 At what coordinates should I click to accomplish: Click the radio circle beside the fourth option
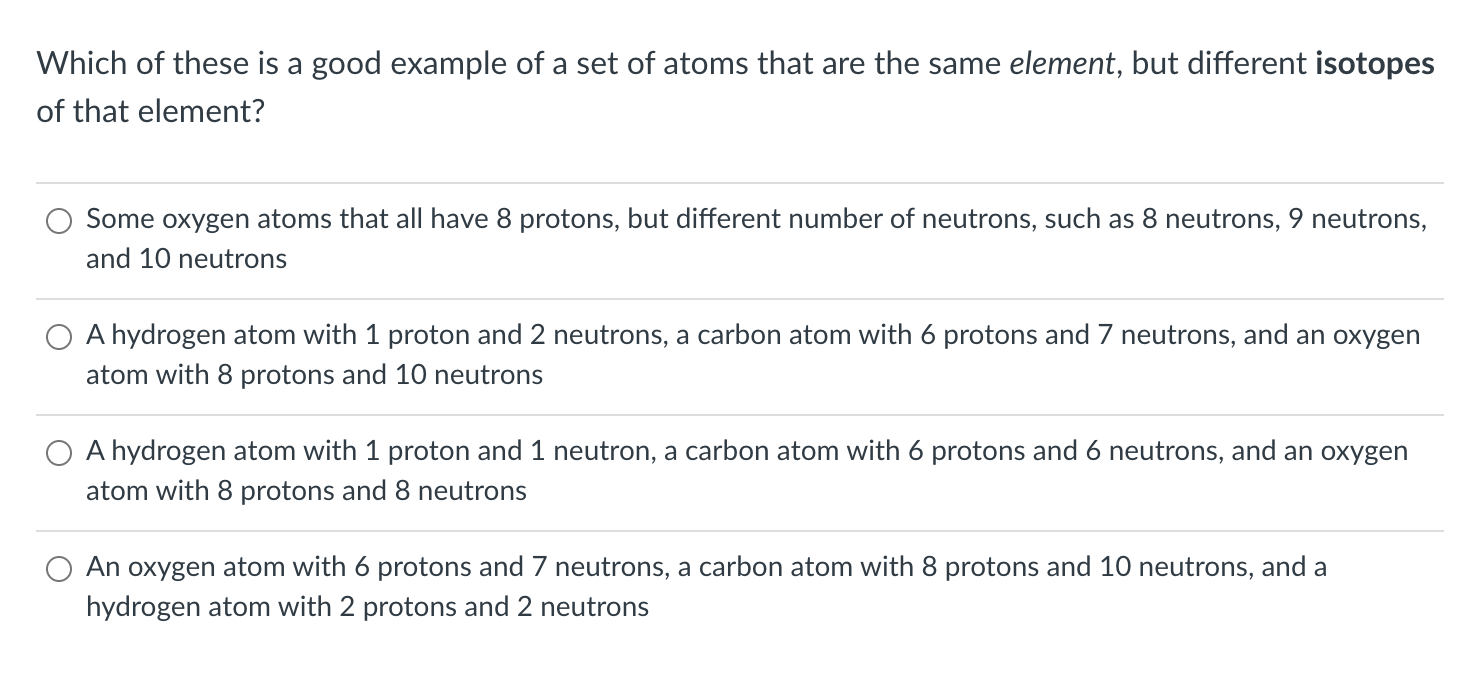click(60, 568)
